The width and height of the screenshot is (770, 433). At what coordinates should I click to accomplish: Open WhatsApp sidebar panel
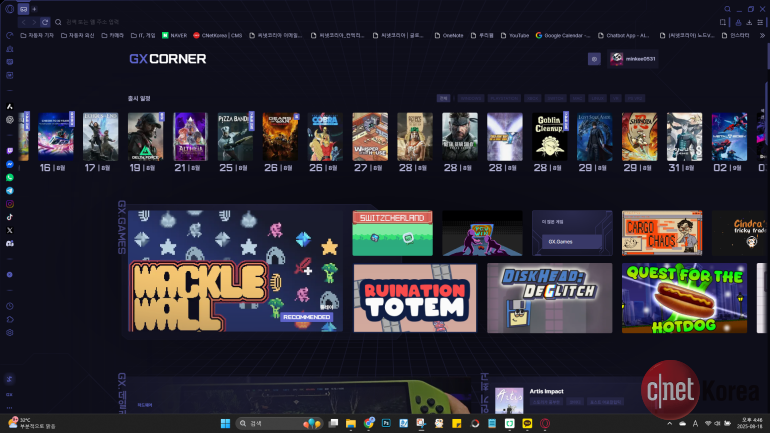coord(9,177)
